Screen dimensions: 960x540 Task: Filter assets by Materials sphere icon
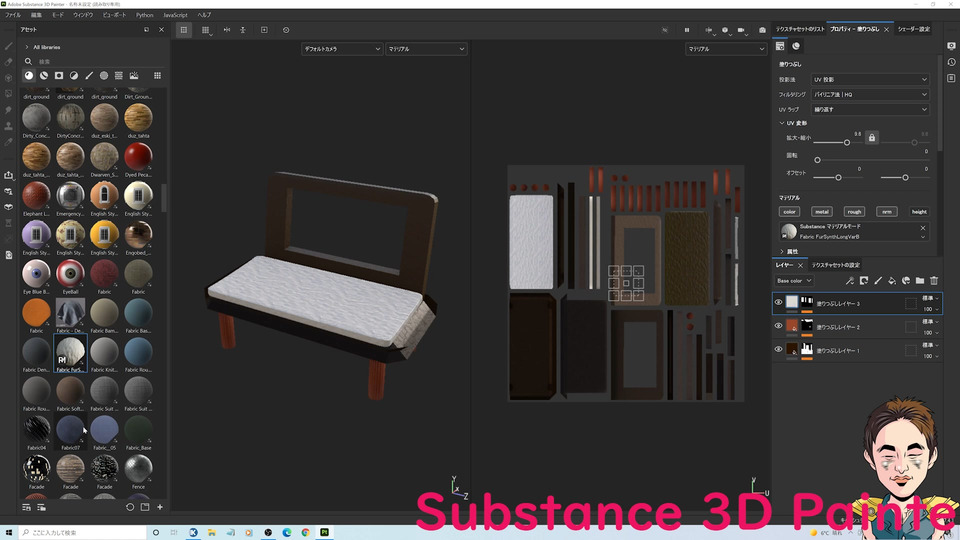[29, 75]
